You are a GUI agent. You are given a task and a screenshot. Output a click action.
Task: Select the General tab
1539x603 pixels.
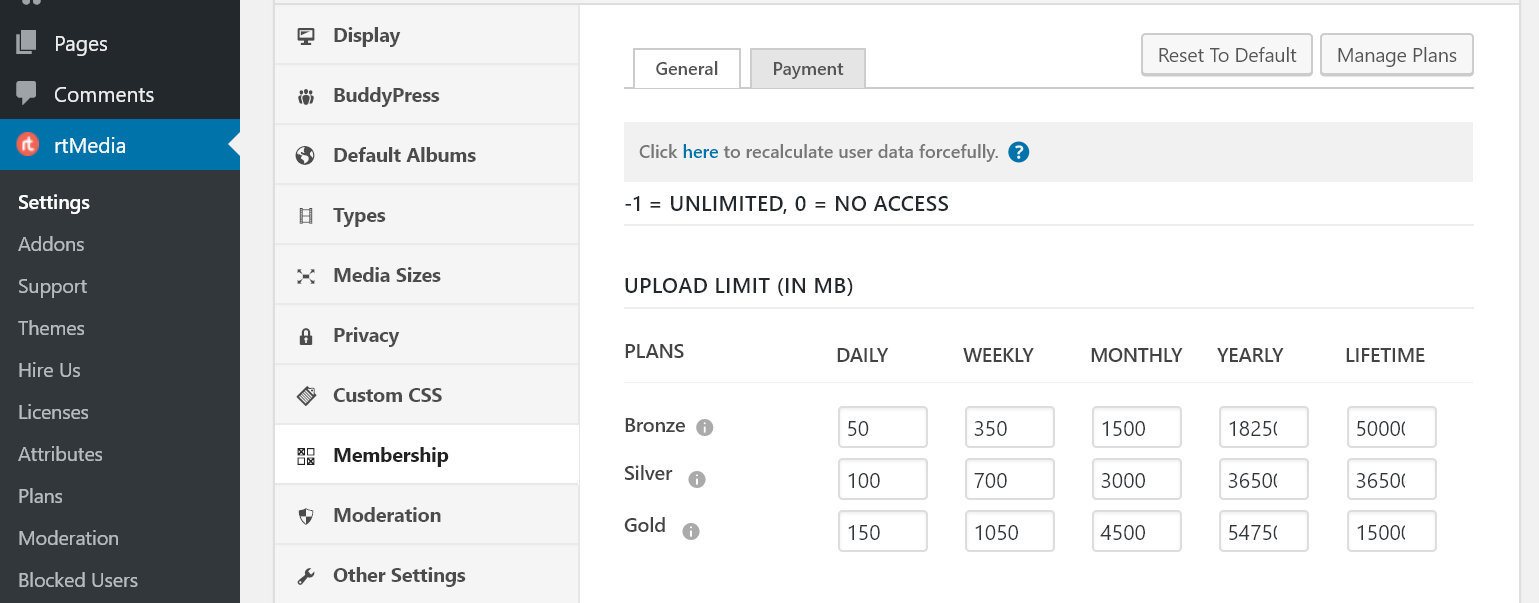pyautogui.click(x=686, y=68)
